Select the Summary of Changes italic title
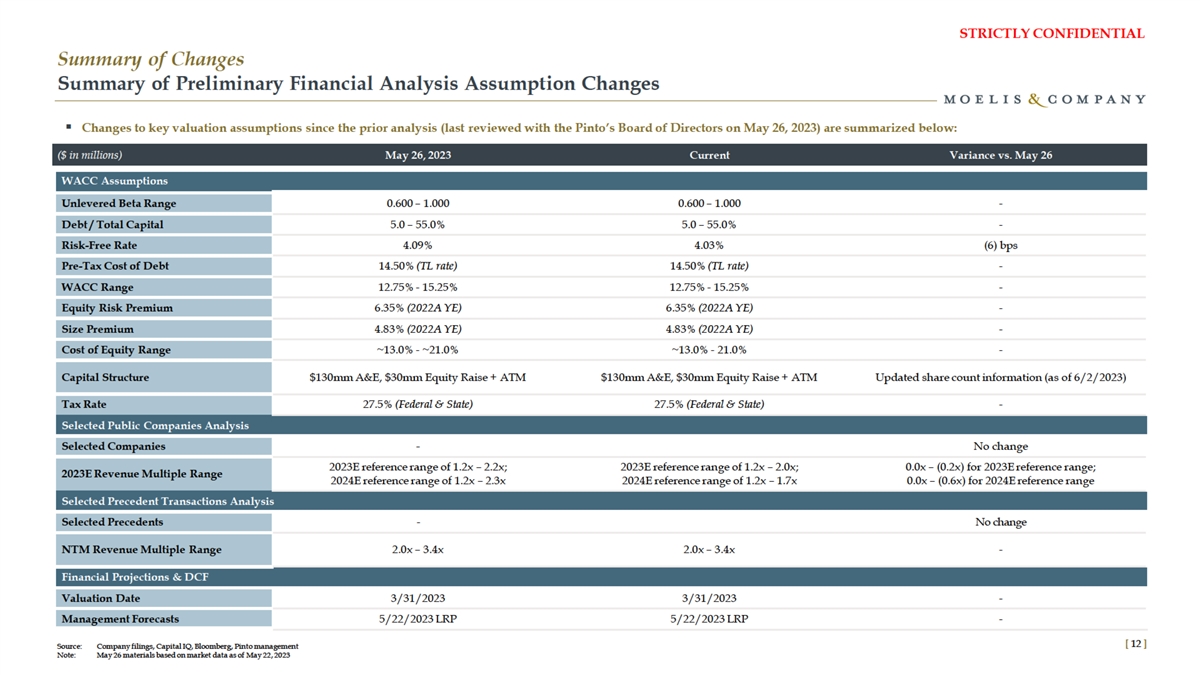Screen dimensions: 1200x676 pyautogui.click(x=148, y=59)
